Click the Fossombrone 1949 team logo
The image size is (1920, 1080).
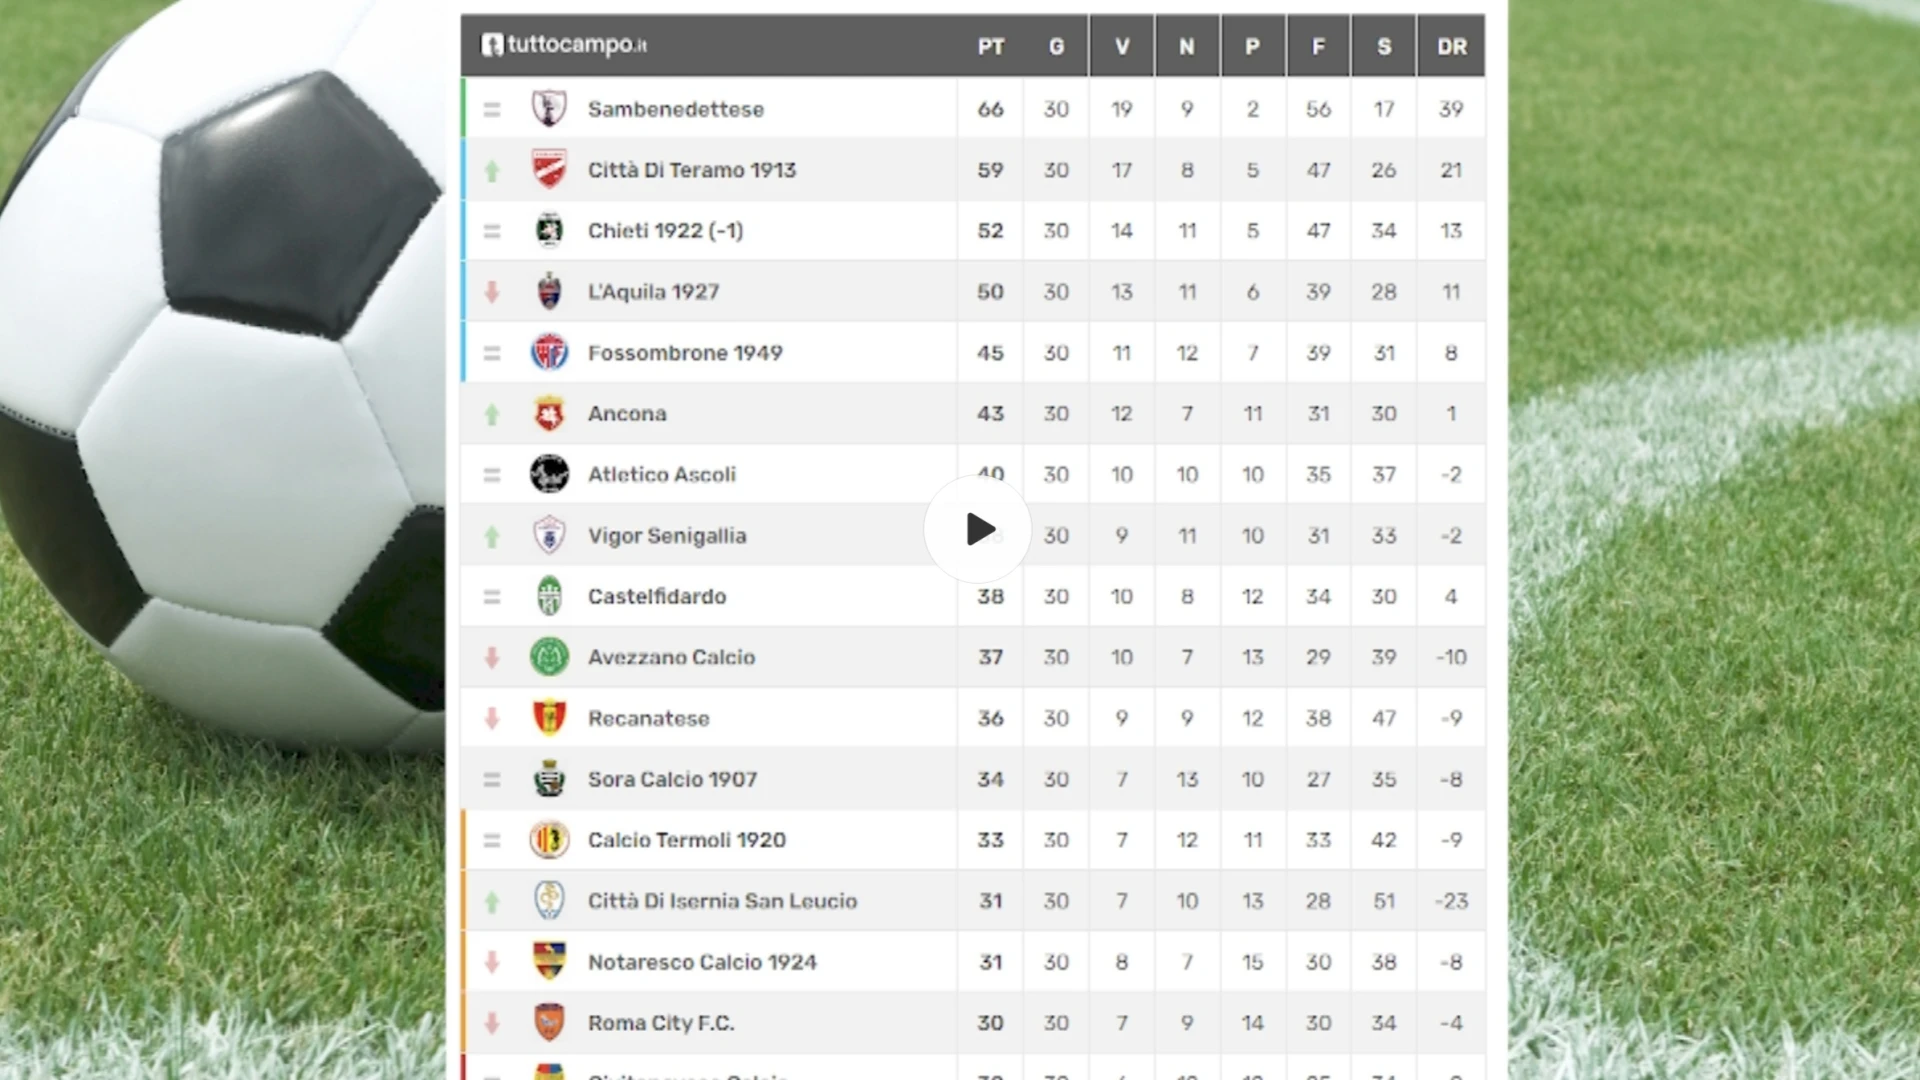[549, 352]
